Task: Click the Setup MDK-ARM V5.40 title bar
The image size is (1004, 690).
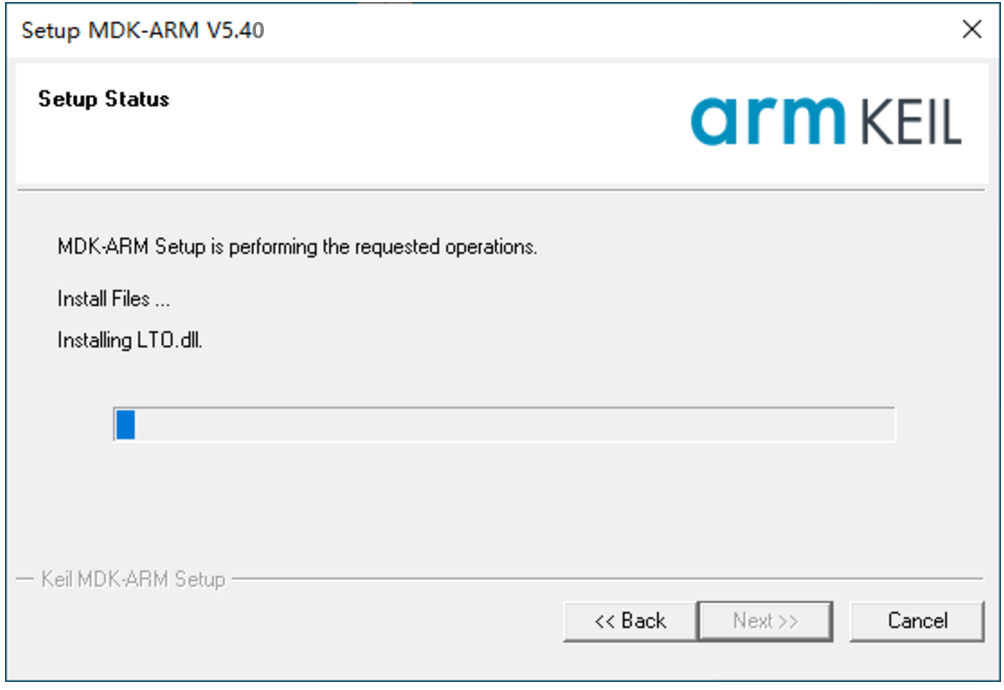Action: pos(480,29)
